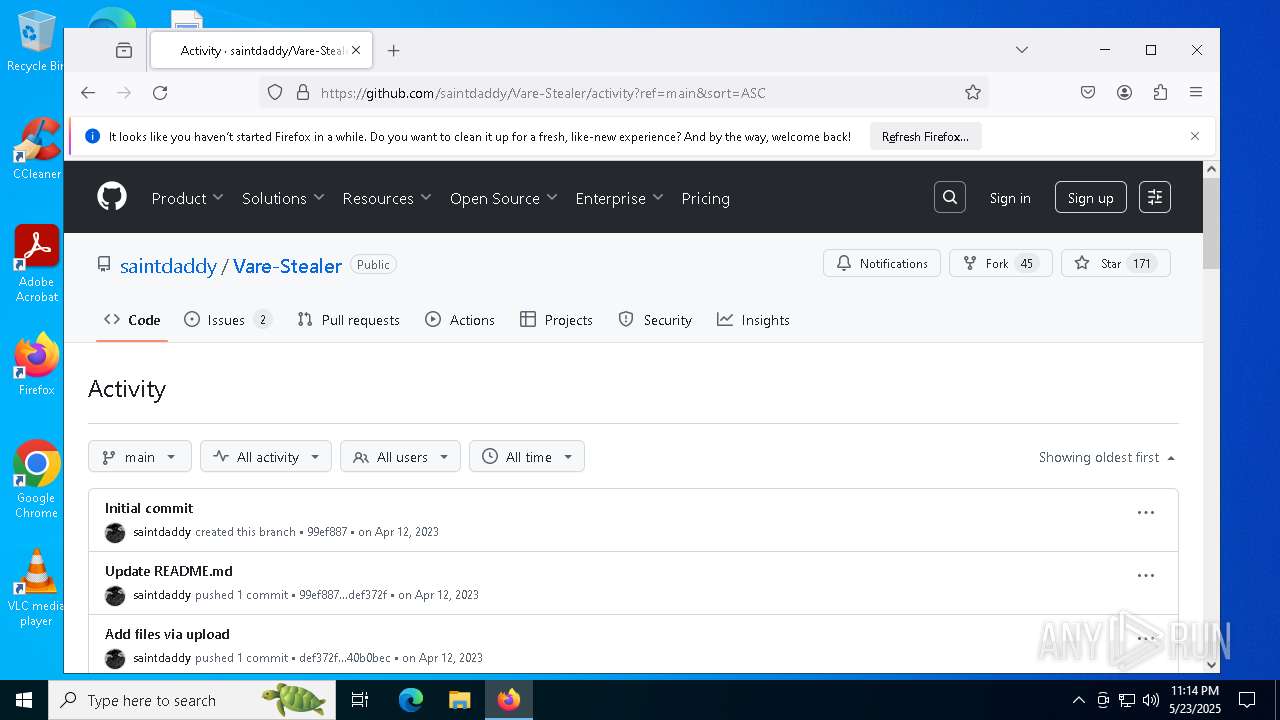Open the Google Chrome desktop shortcut
Viewport: 1280px width, 720px height.
pos(37,480)
